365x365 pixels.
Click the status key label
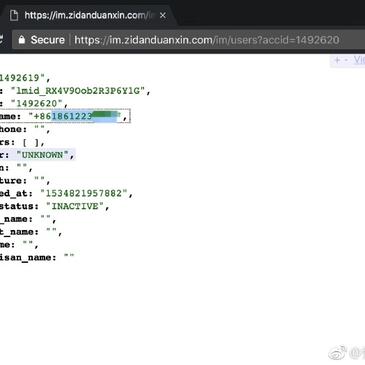(19, 206)
